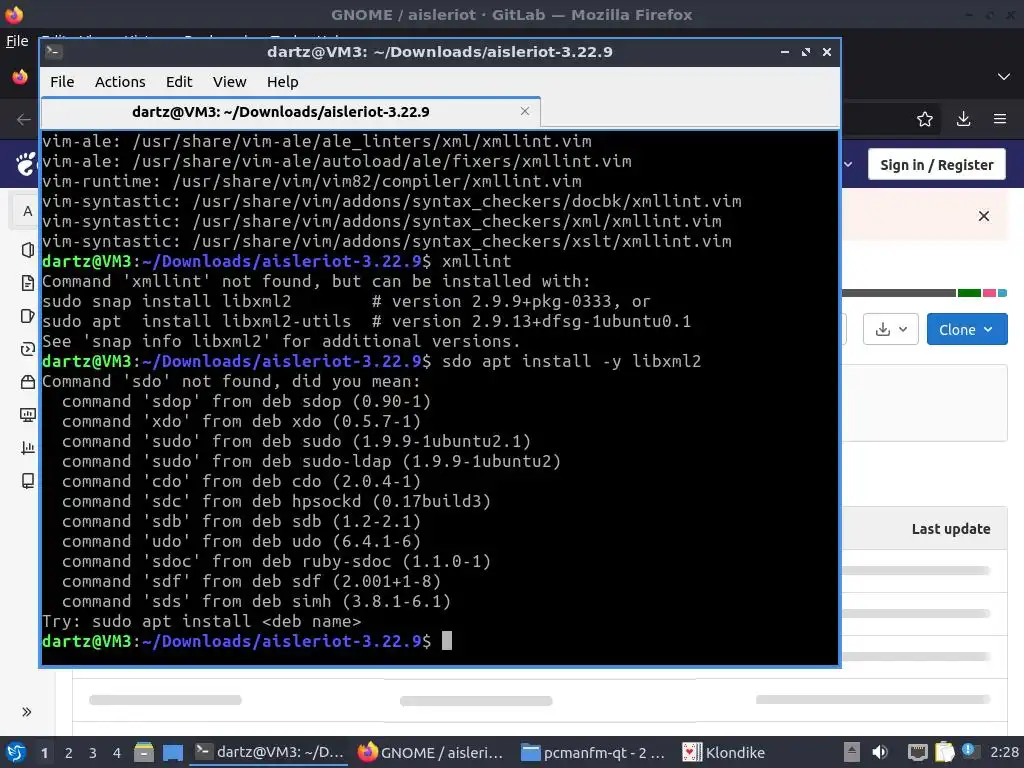This screenshot has width=1024, height=768.
Task: Switch to workspace 1
Action: click(x=44, y=753)
